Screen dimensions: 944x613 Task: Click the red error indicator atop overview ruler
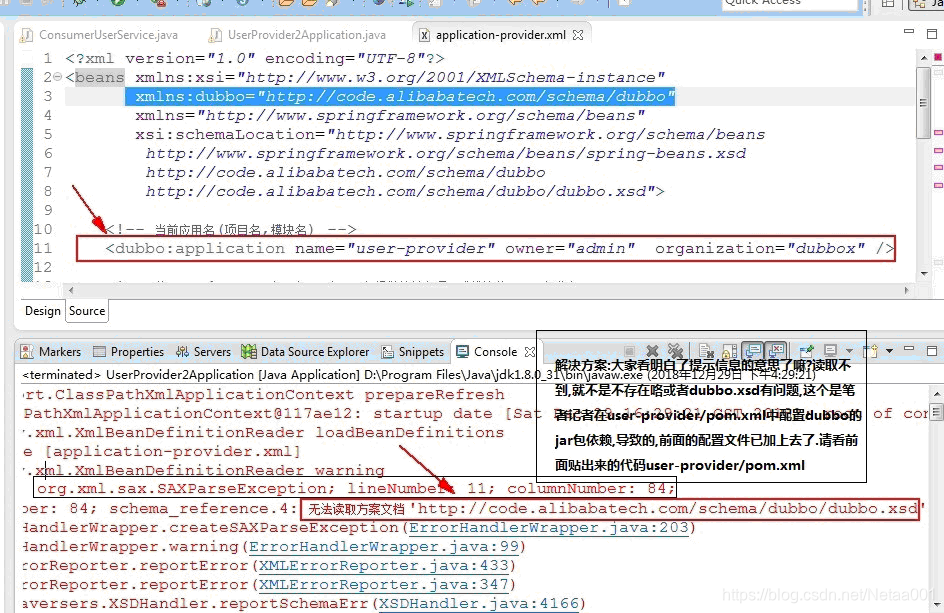[x=937, y=57]
